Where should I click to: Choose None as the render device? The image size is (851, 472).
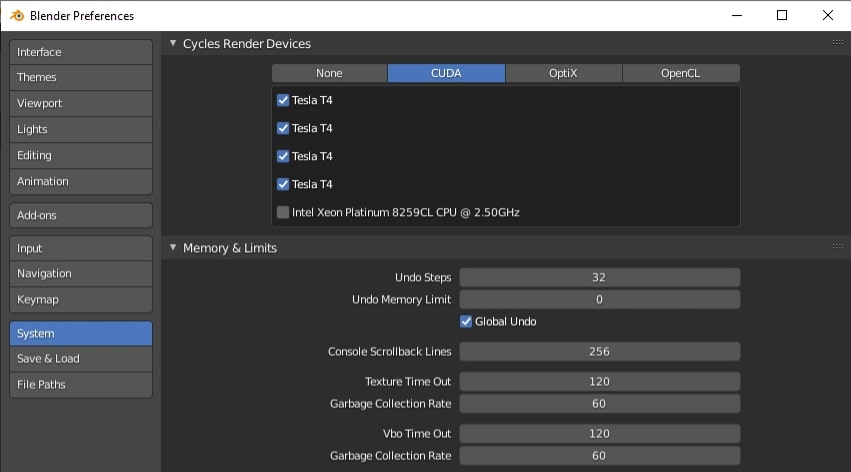tap(329, 73)
